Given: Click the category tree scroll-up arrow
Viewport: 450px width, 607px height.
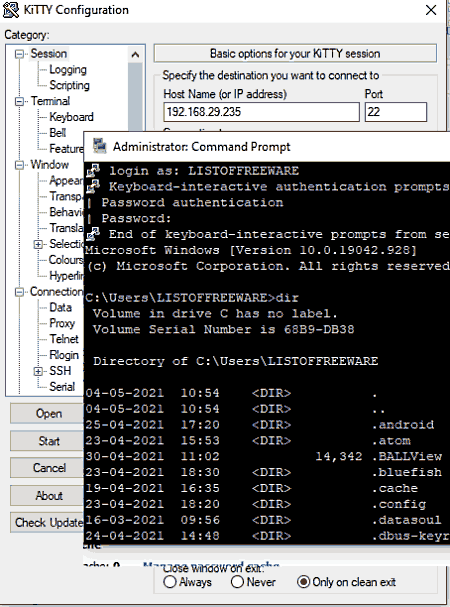Looking at the screenshot, I should coord(135,55).
